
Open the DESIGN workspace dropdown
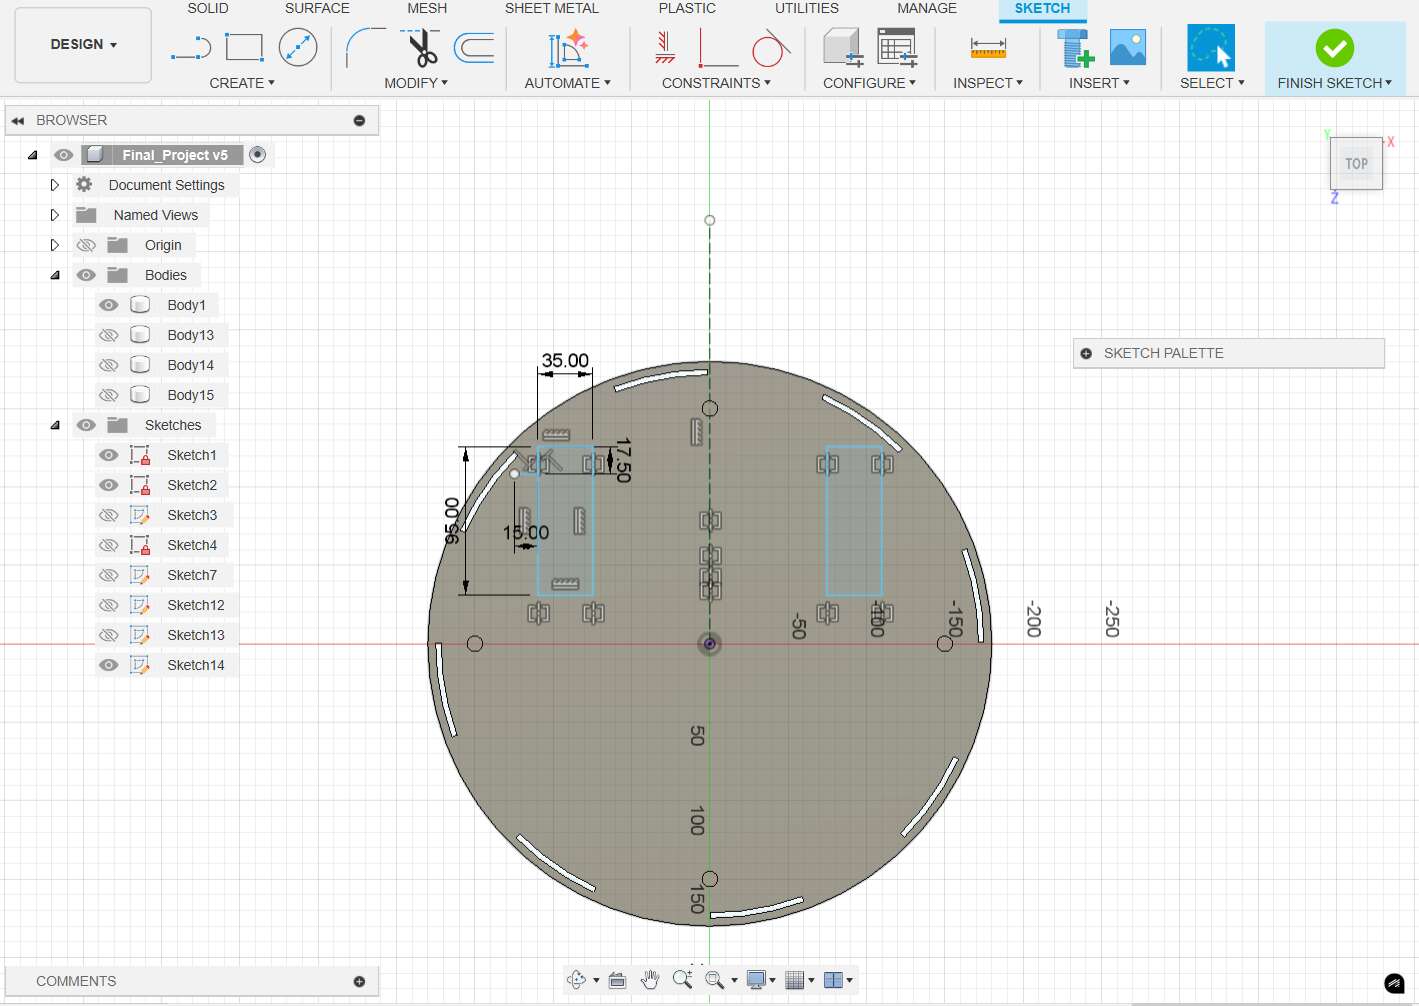click(x=83, y=45)
